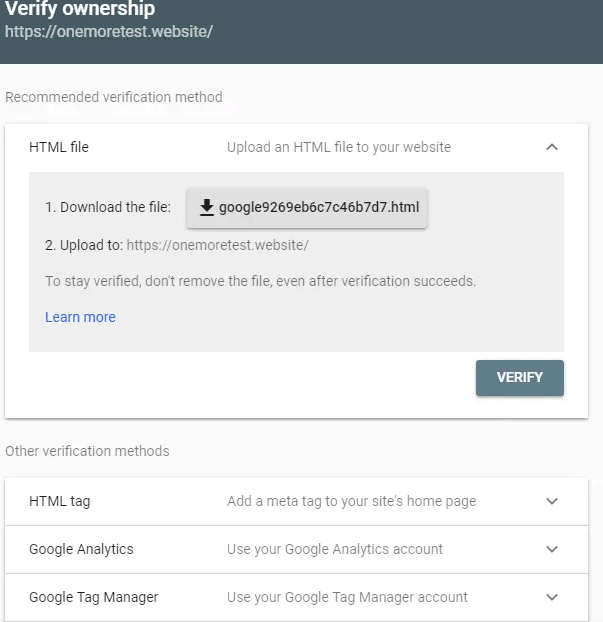This screenshot has width=603, height=622.
Task: Click the upload destination URL in step 2
Action: tap(217, 245)
